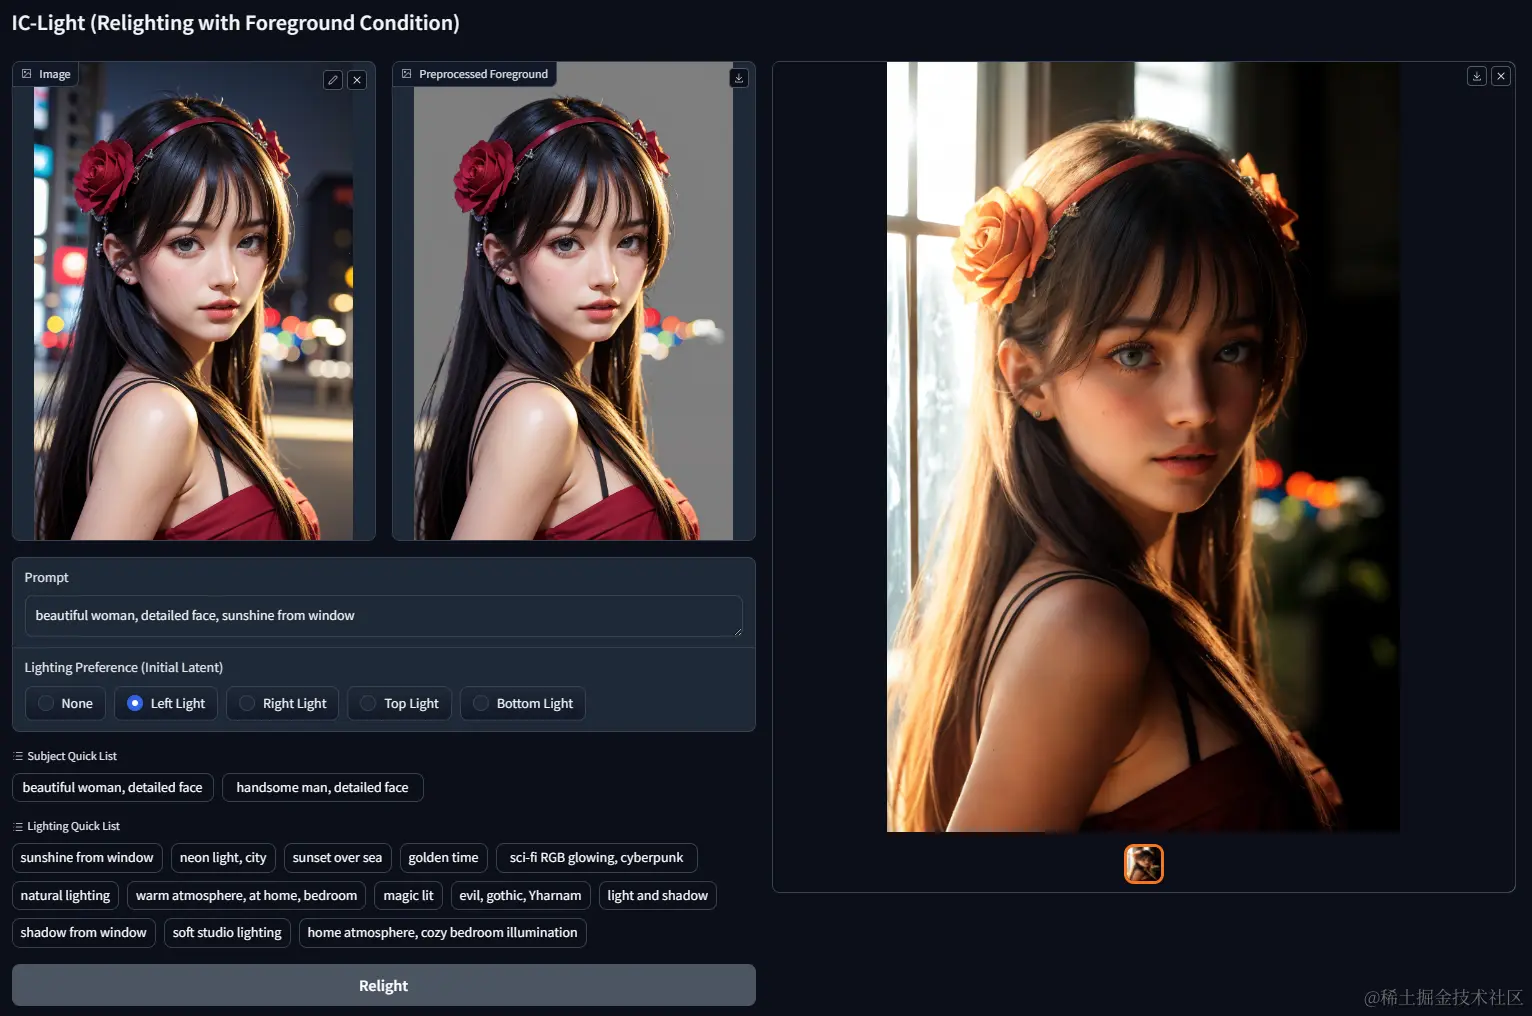
Task: Pick 'golden time' lighting preset
Action: coord(443,858)
